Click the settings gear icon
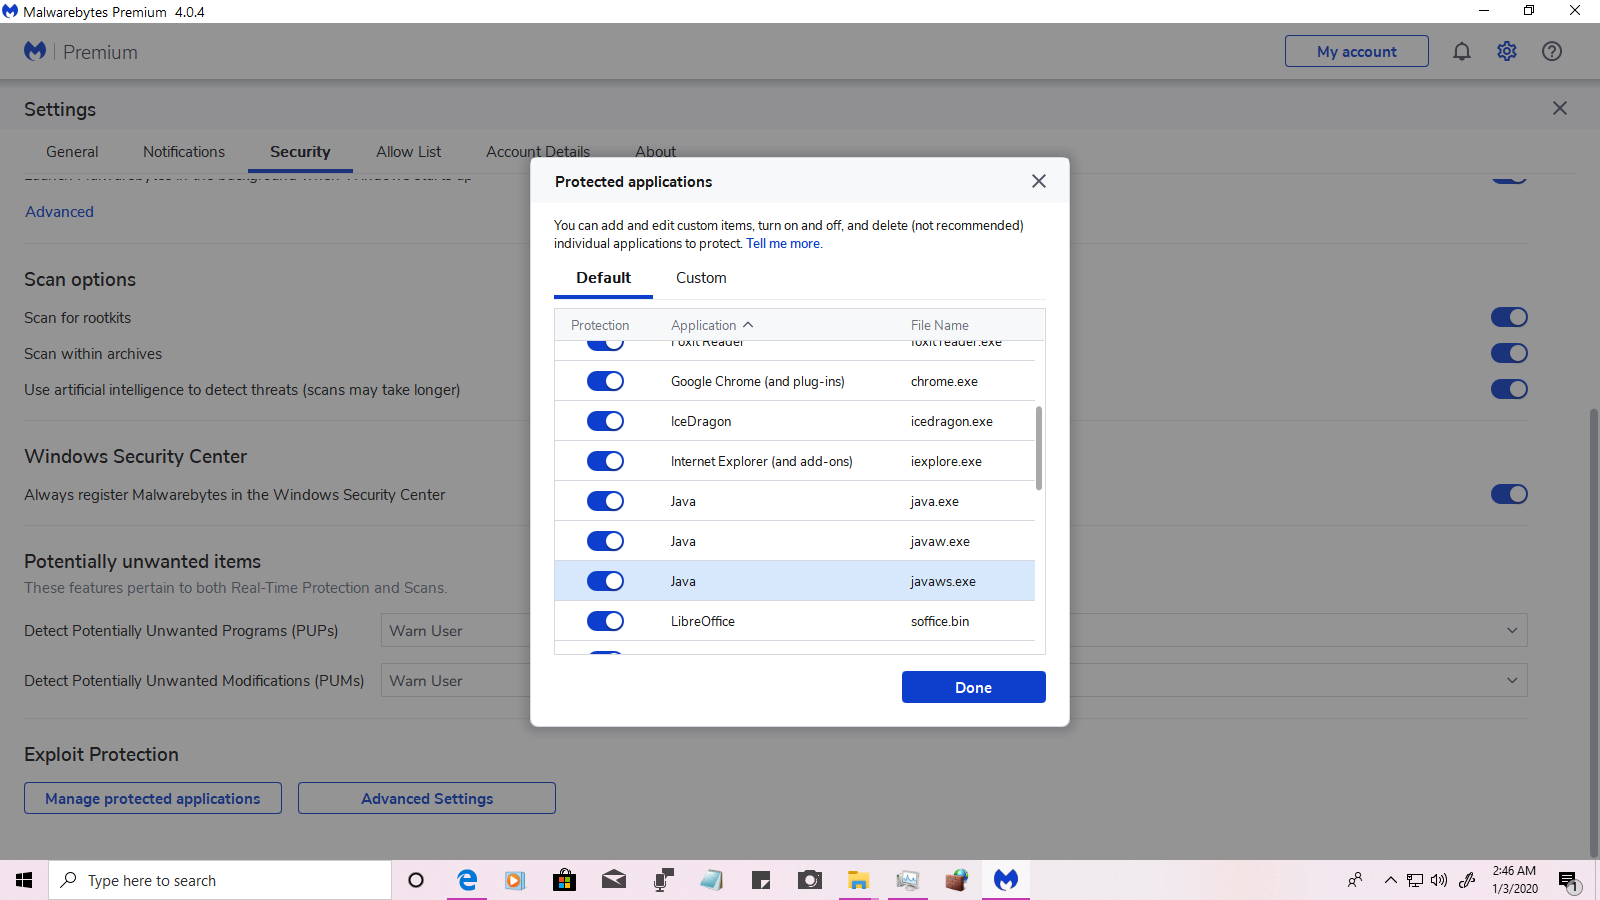Screen dimensions: 1600x900 click(1507, 51)
